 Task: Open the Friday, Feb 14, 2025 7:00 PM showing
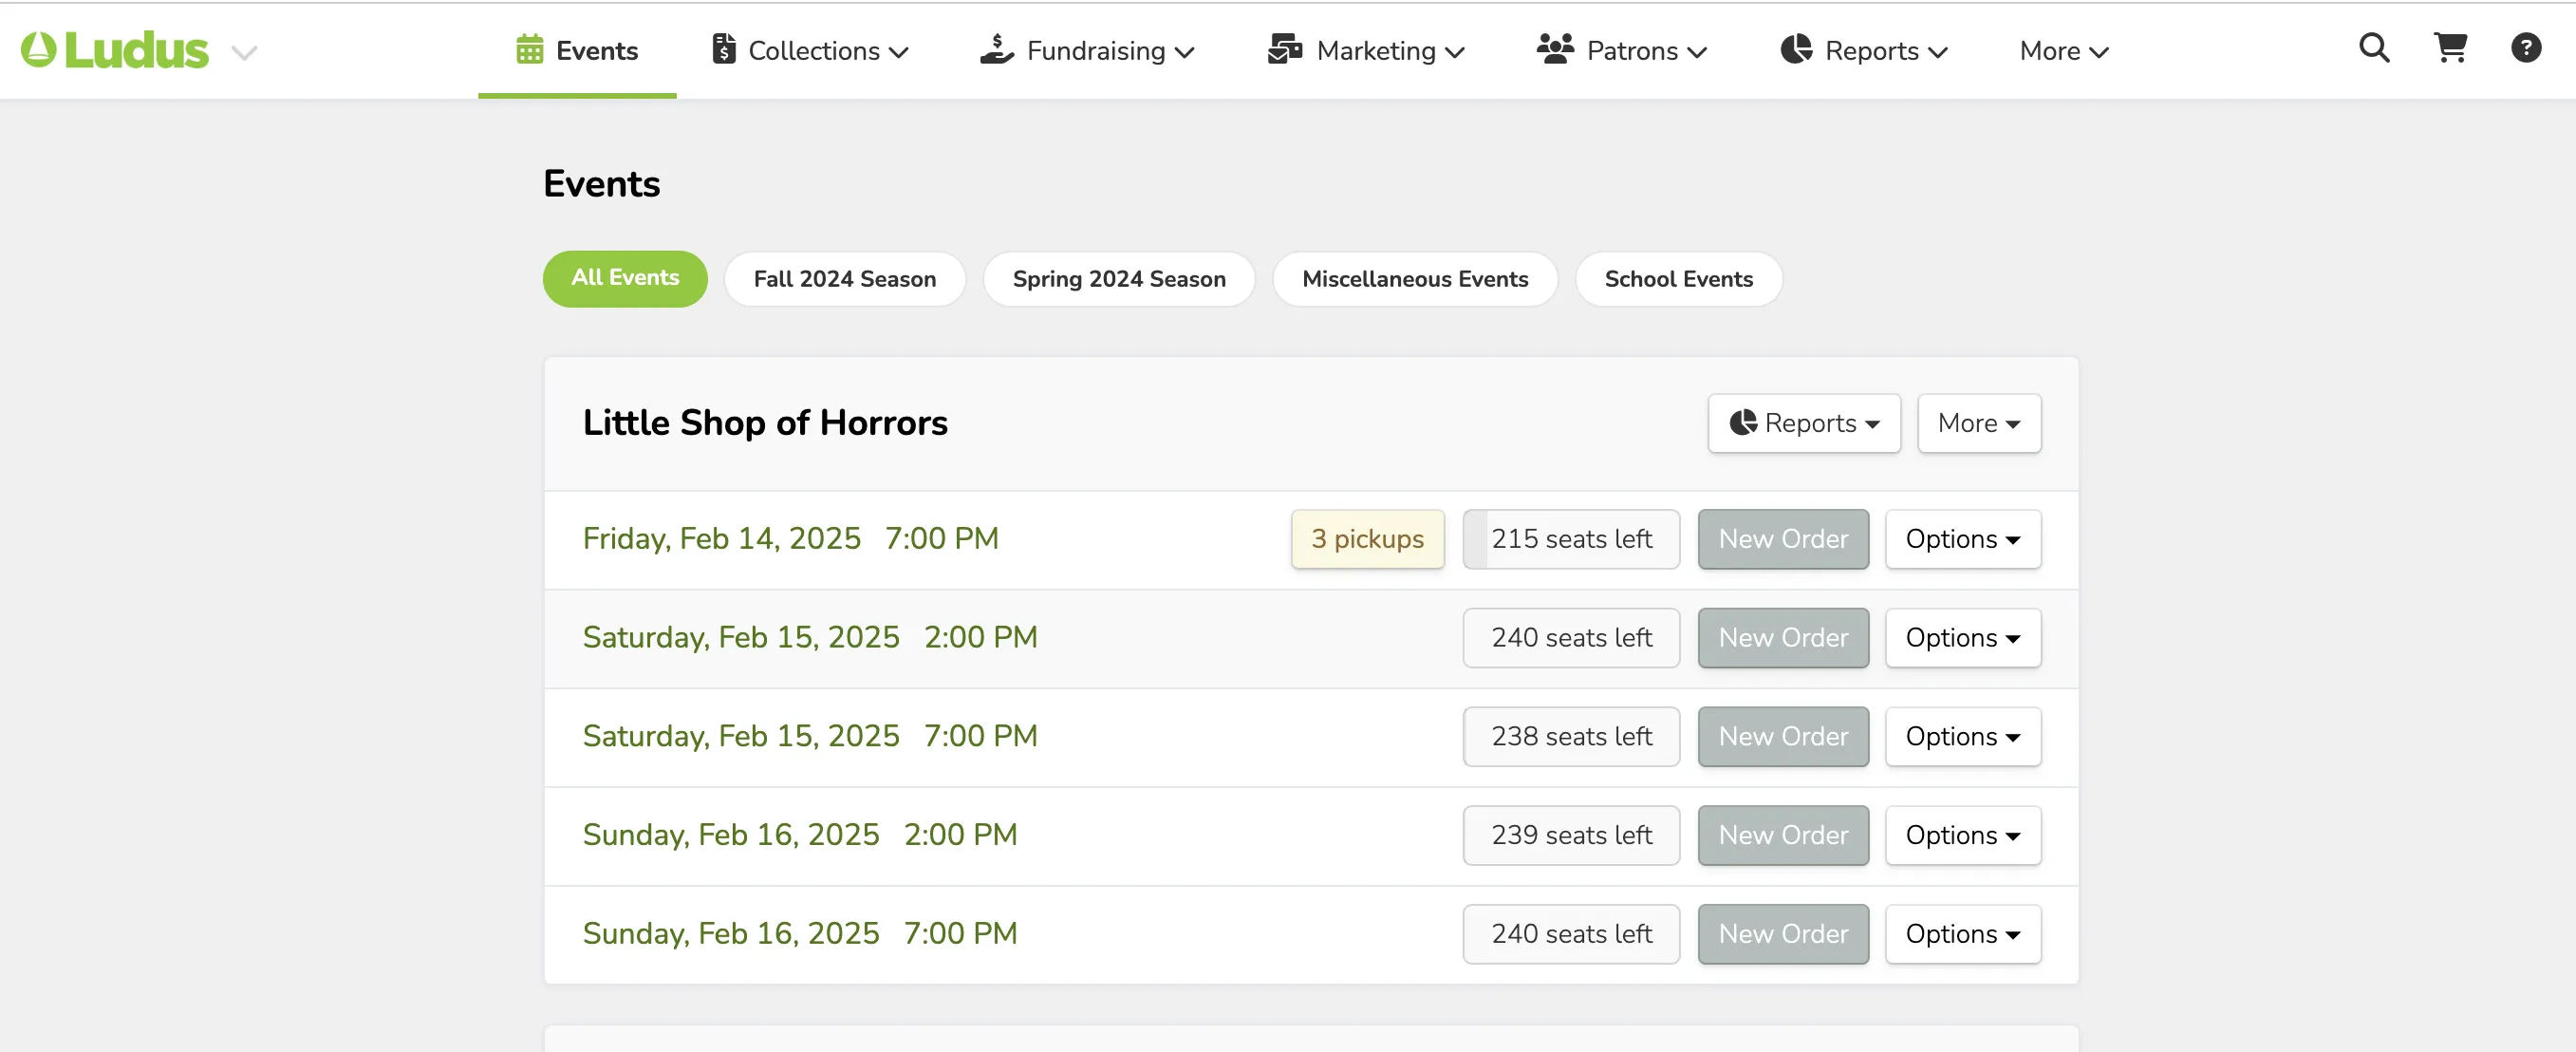coord(790,539)
